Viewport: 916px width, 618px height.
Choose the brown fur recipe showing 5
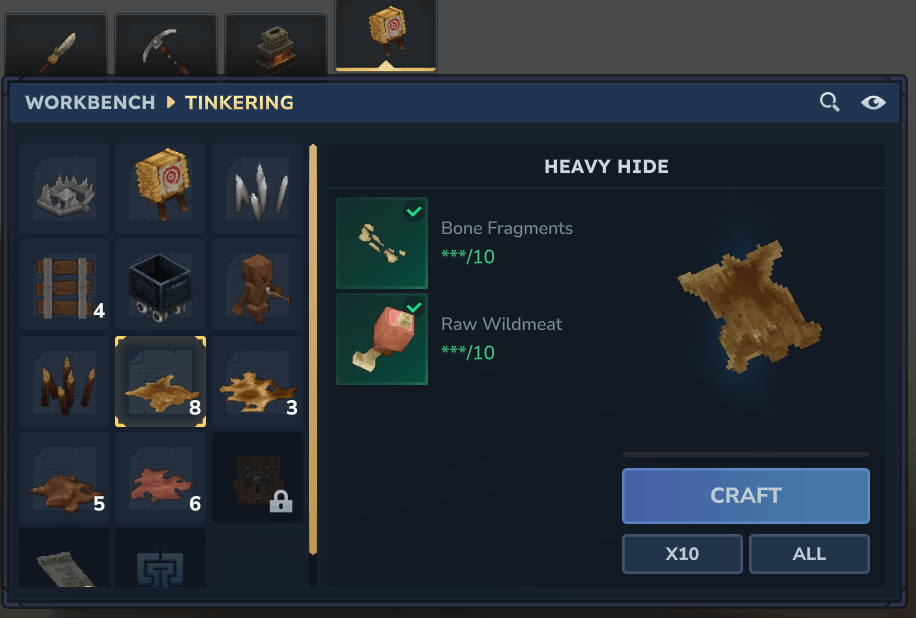click(x=64, y=478)
